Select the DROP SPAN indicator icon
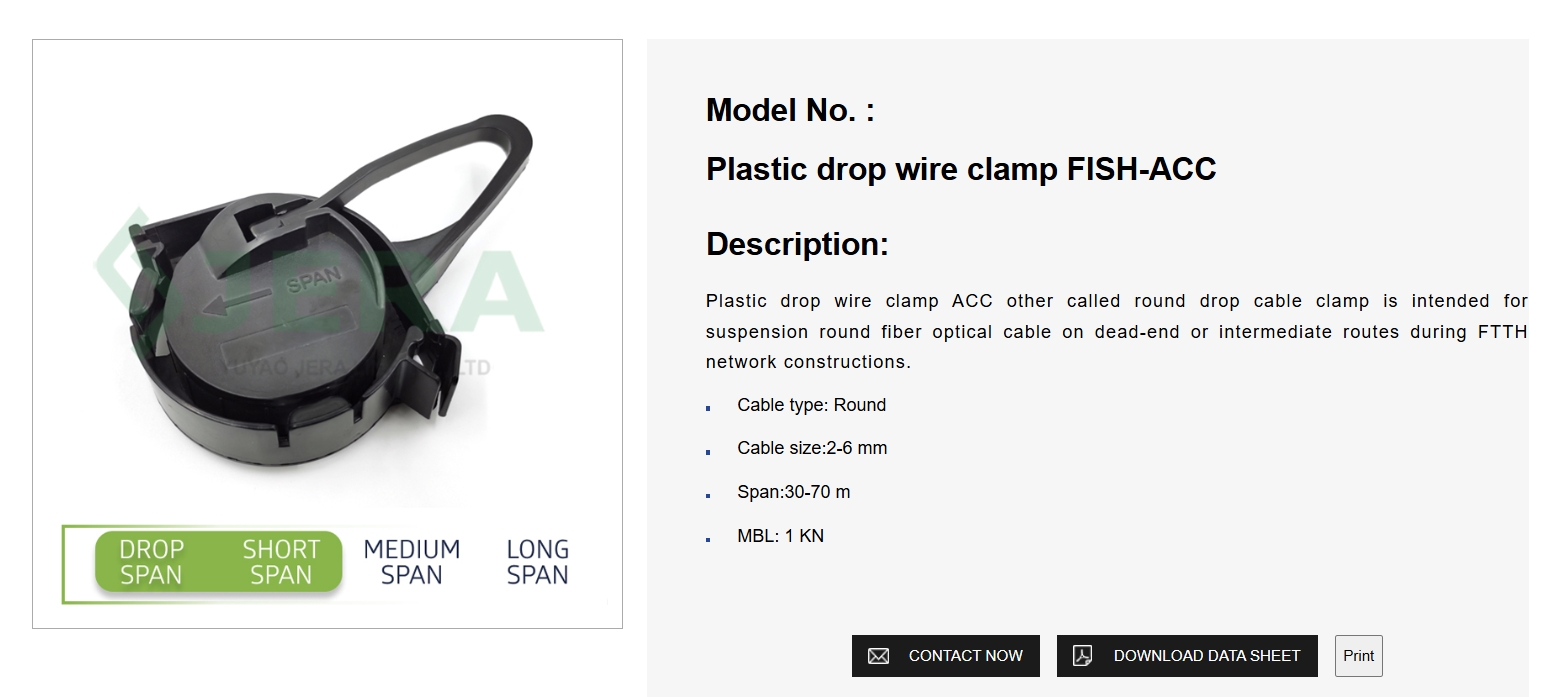1543x697 pixels. [150, 561]
